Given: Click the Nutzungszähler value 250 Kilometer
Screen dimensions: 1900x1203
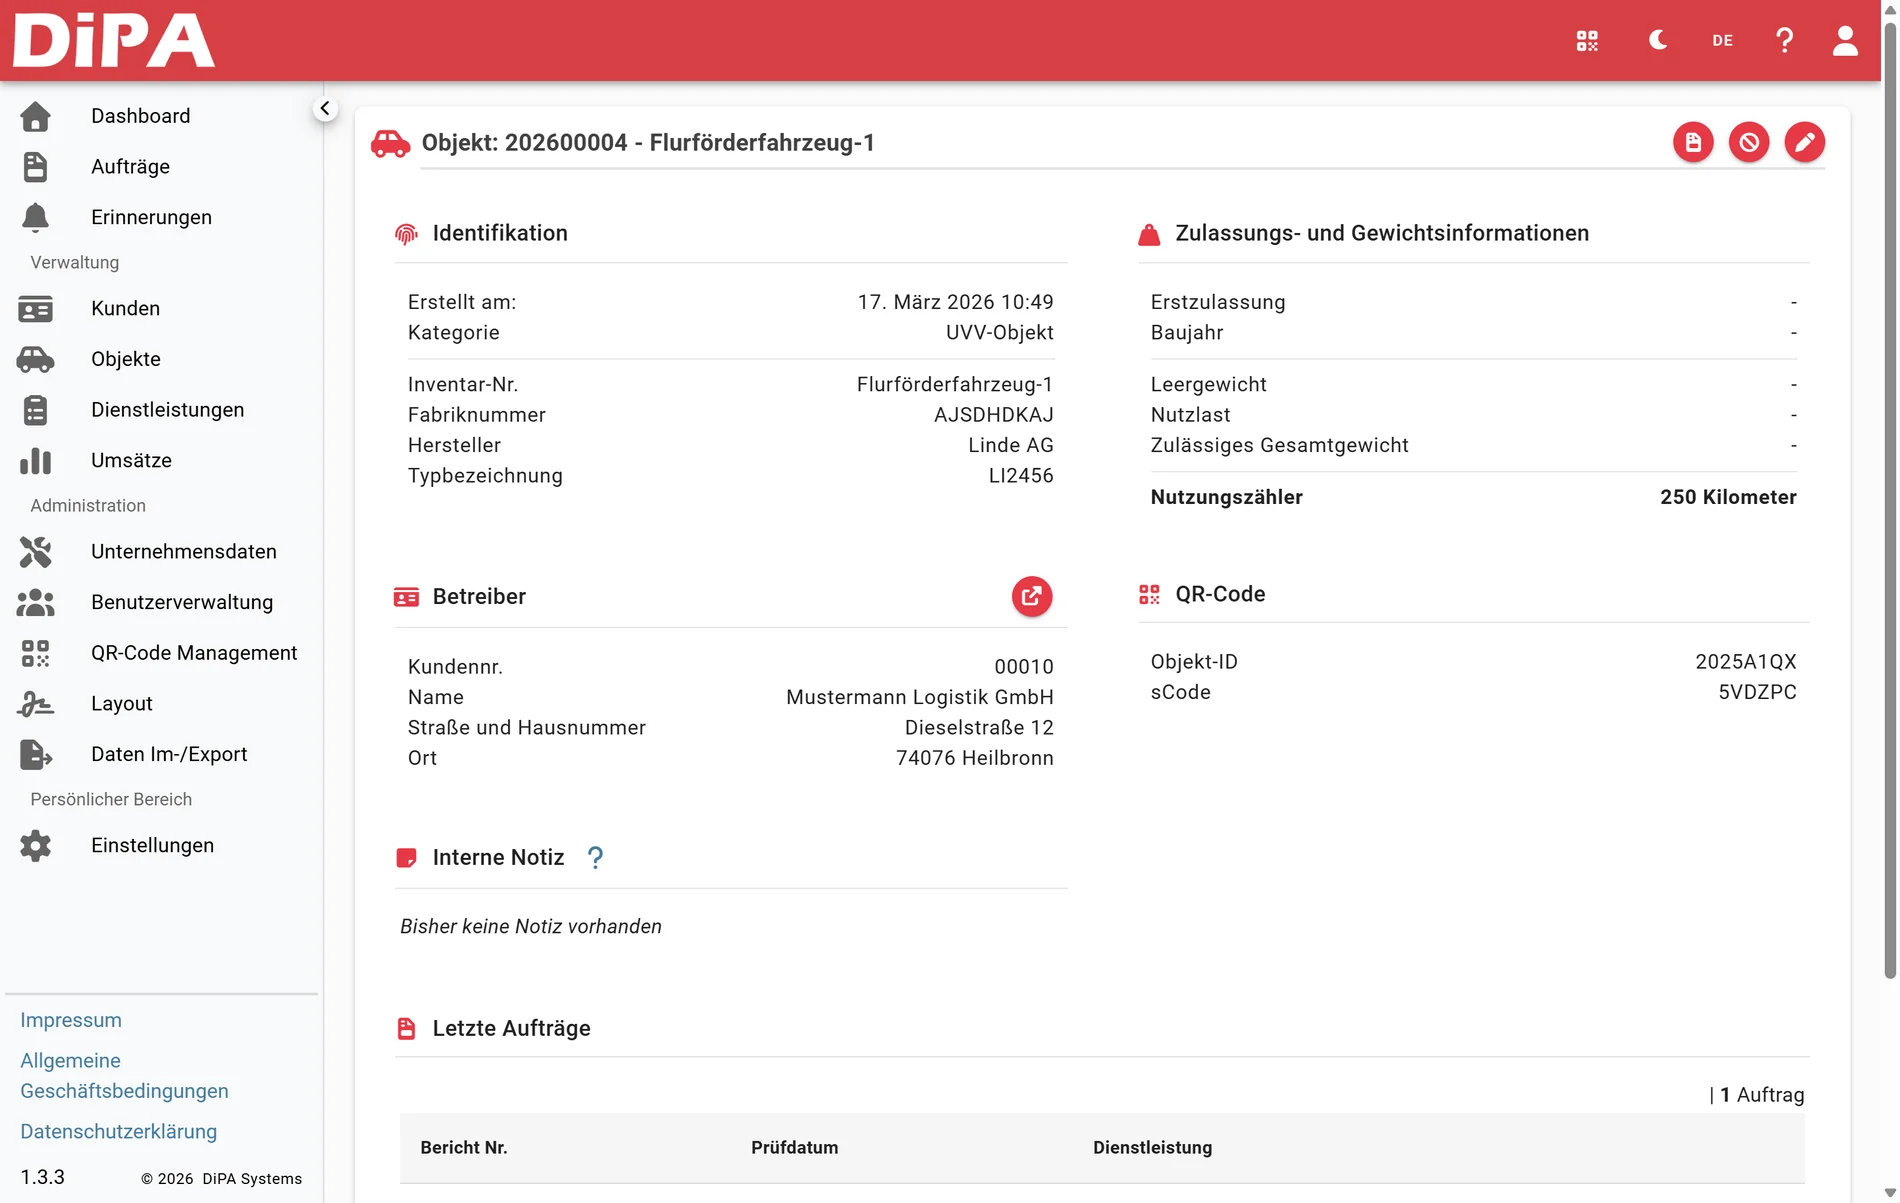Looking at the screenshot, I should [x=1728, y=498].
